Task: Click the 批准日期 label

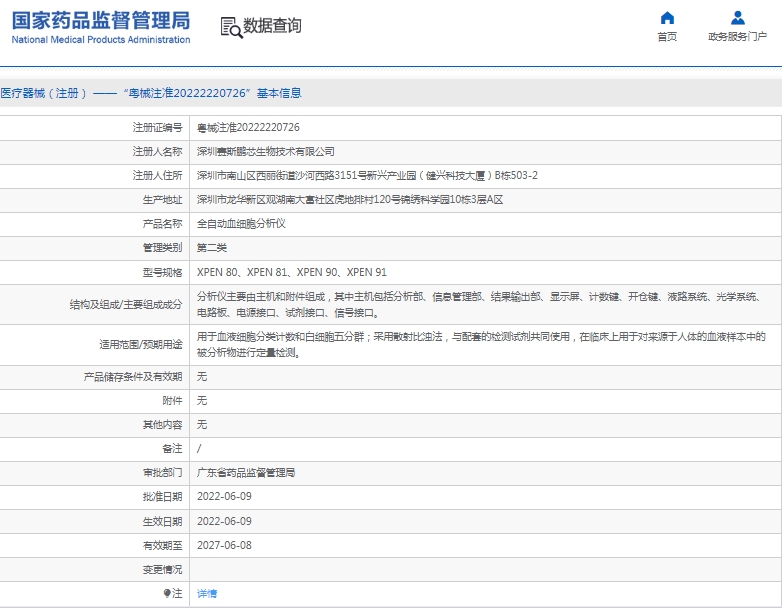Action: [x=163, y=497]
